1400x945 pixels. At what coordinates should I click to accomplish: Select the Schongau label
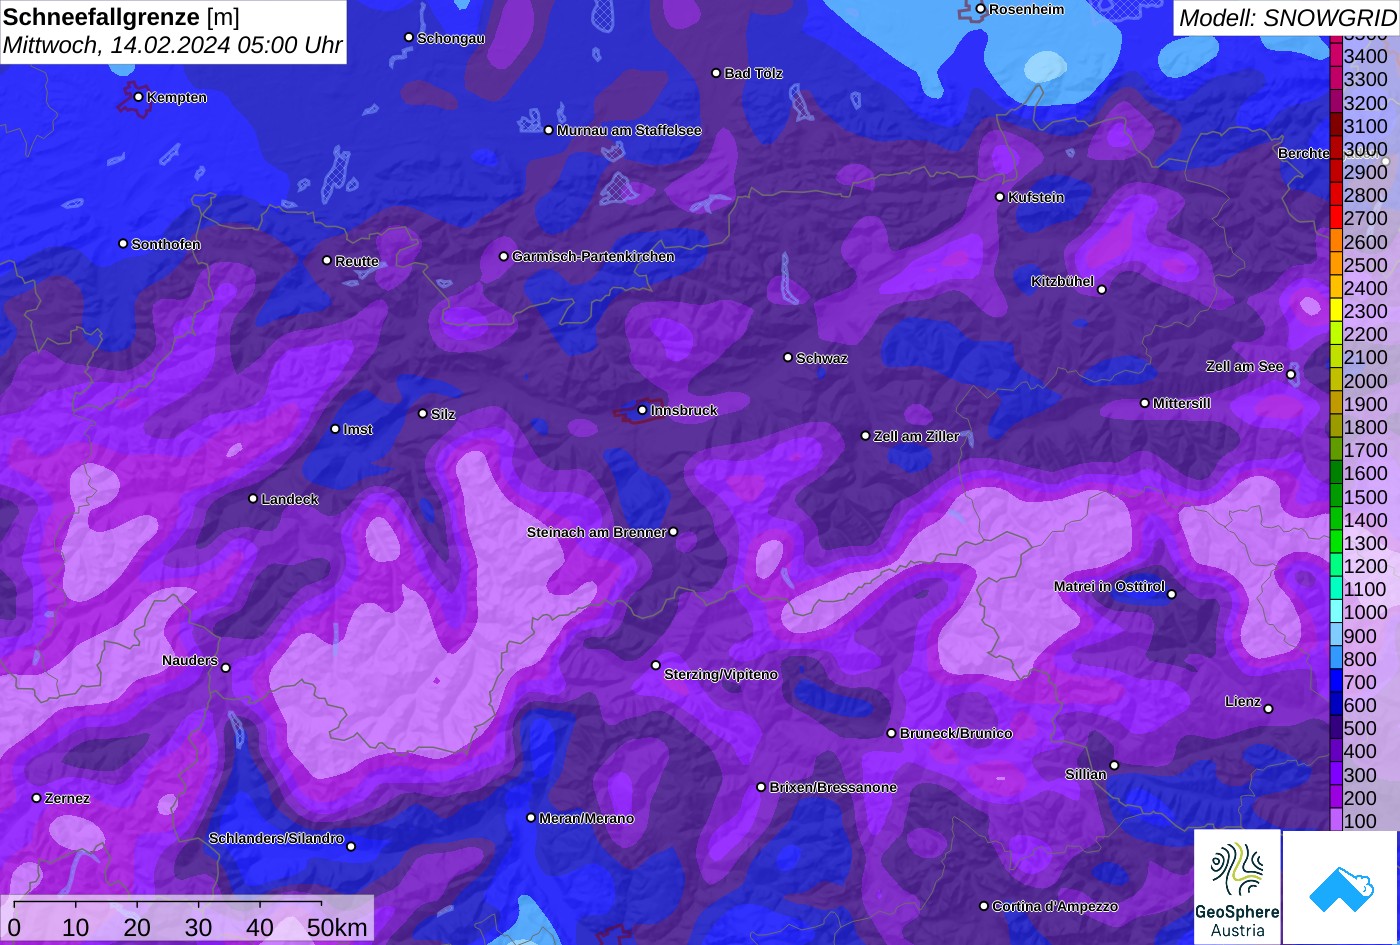coord(451,38)
